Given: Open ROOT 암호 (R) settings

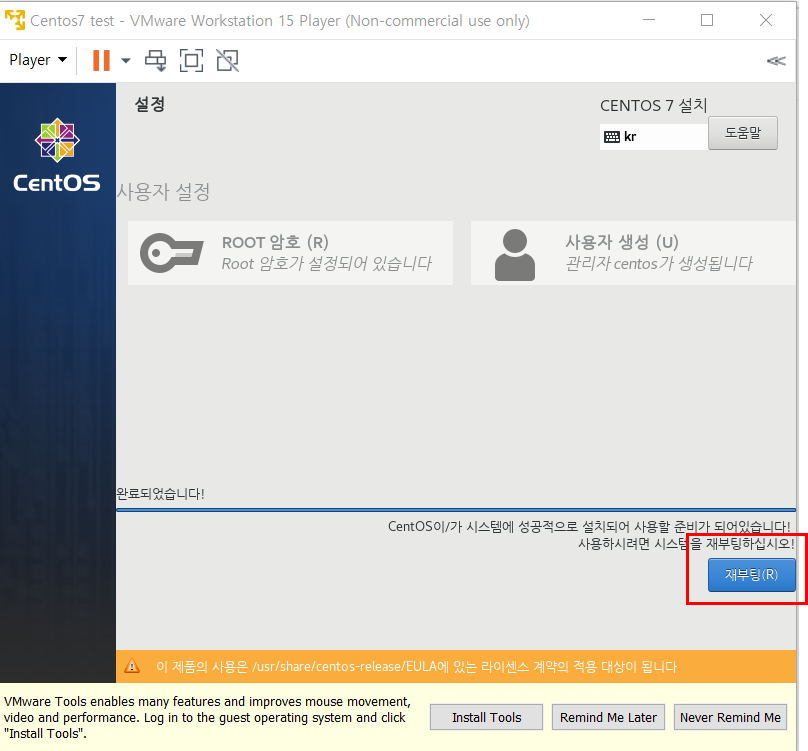Looking at the screenshot, I should pyautogui.click(x=291, y=253).
